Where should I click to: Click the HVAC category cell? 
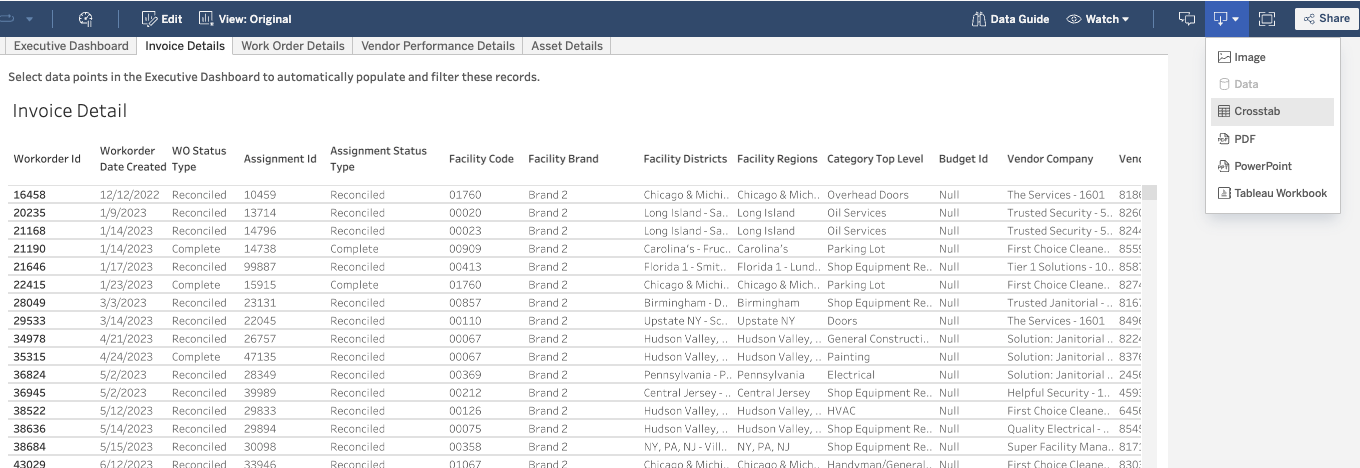click(x=842, y=411)
